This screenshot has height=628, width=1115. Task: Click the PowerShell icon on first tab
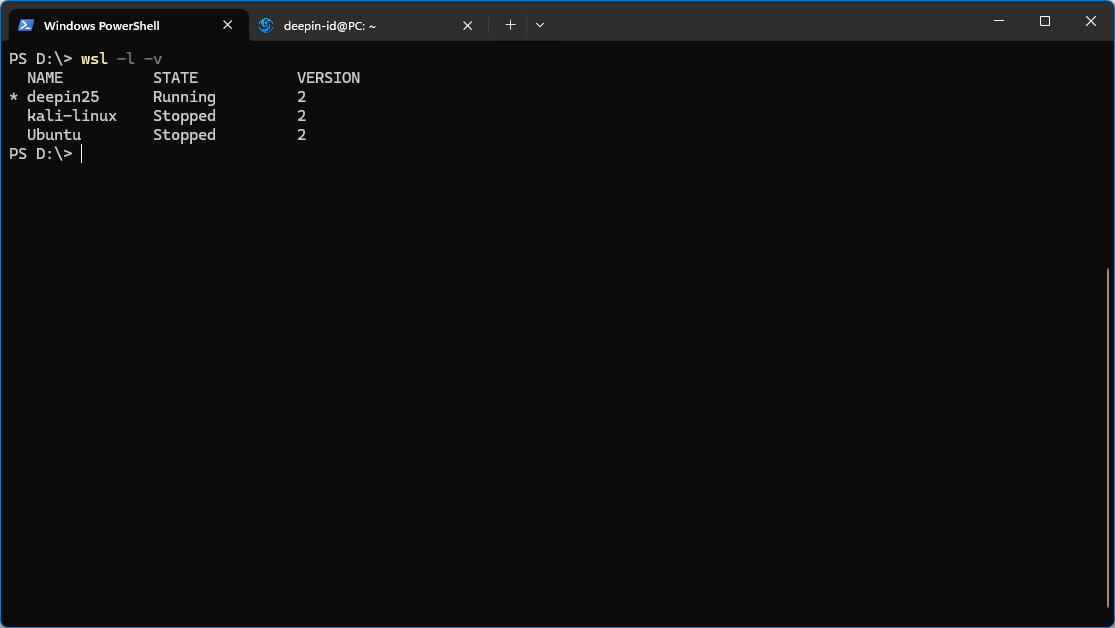(x=26, y=26)
